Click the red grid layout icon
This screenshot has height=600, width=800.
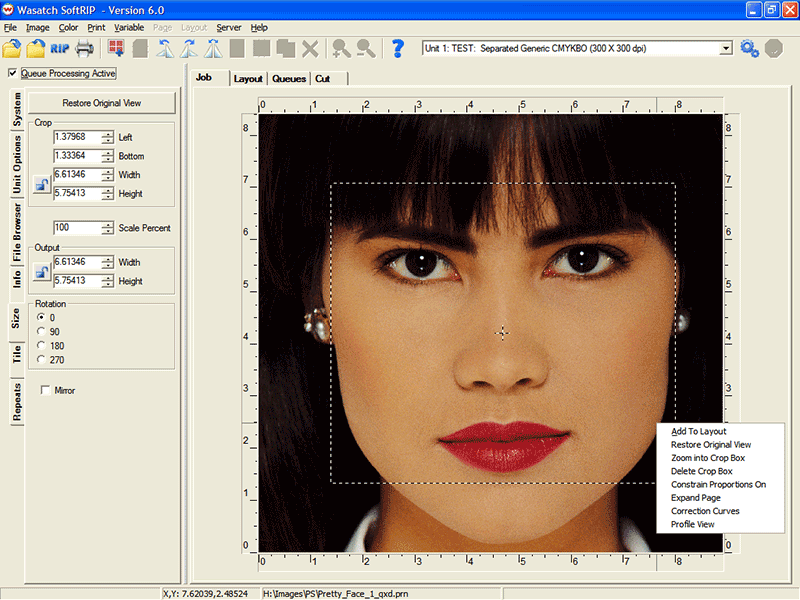click(x=116, y=48)
